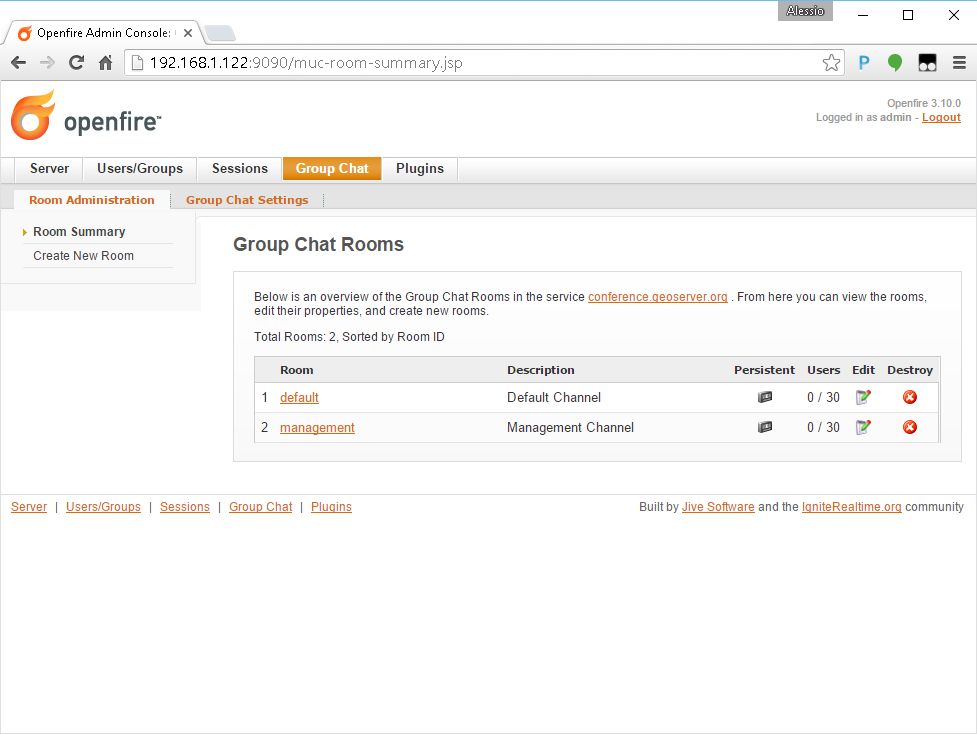Destroy the default room via red X
Screen dimensions: 977x734
[909, 397]
